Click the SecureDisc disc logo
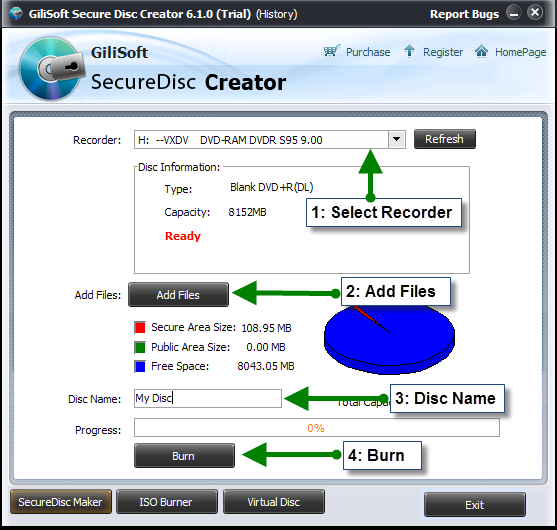The width and height of the screenshot is (557, 530). pos(51,69)
